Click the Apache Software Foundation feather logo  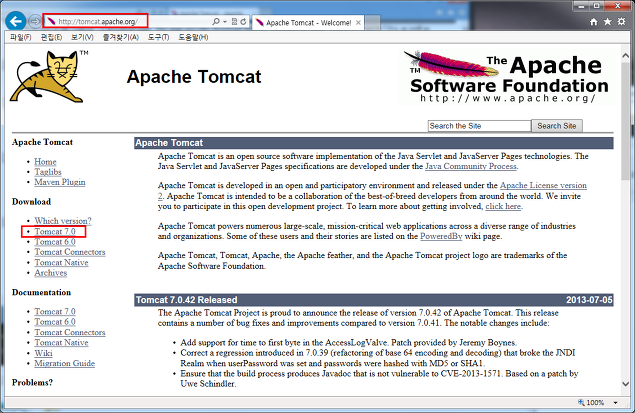pyautogui.click(x=506, y=77)
